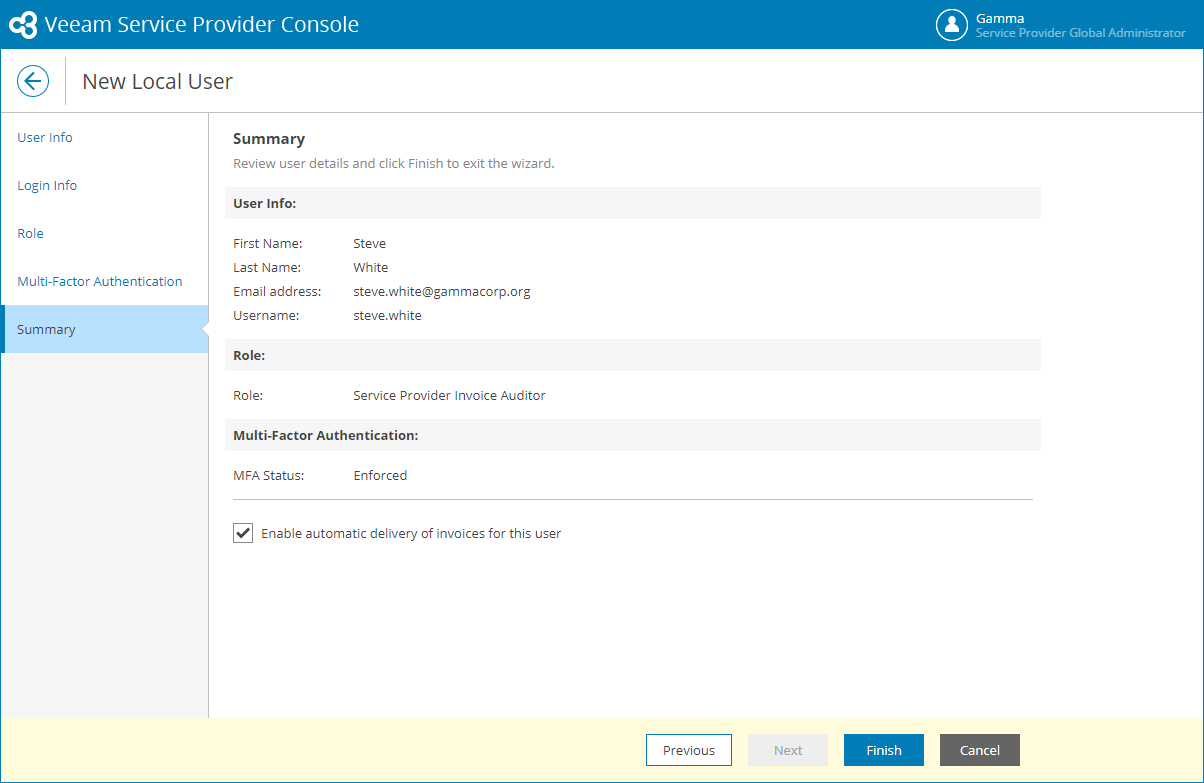Click Finish to create user

pos(884,750)
